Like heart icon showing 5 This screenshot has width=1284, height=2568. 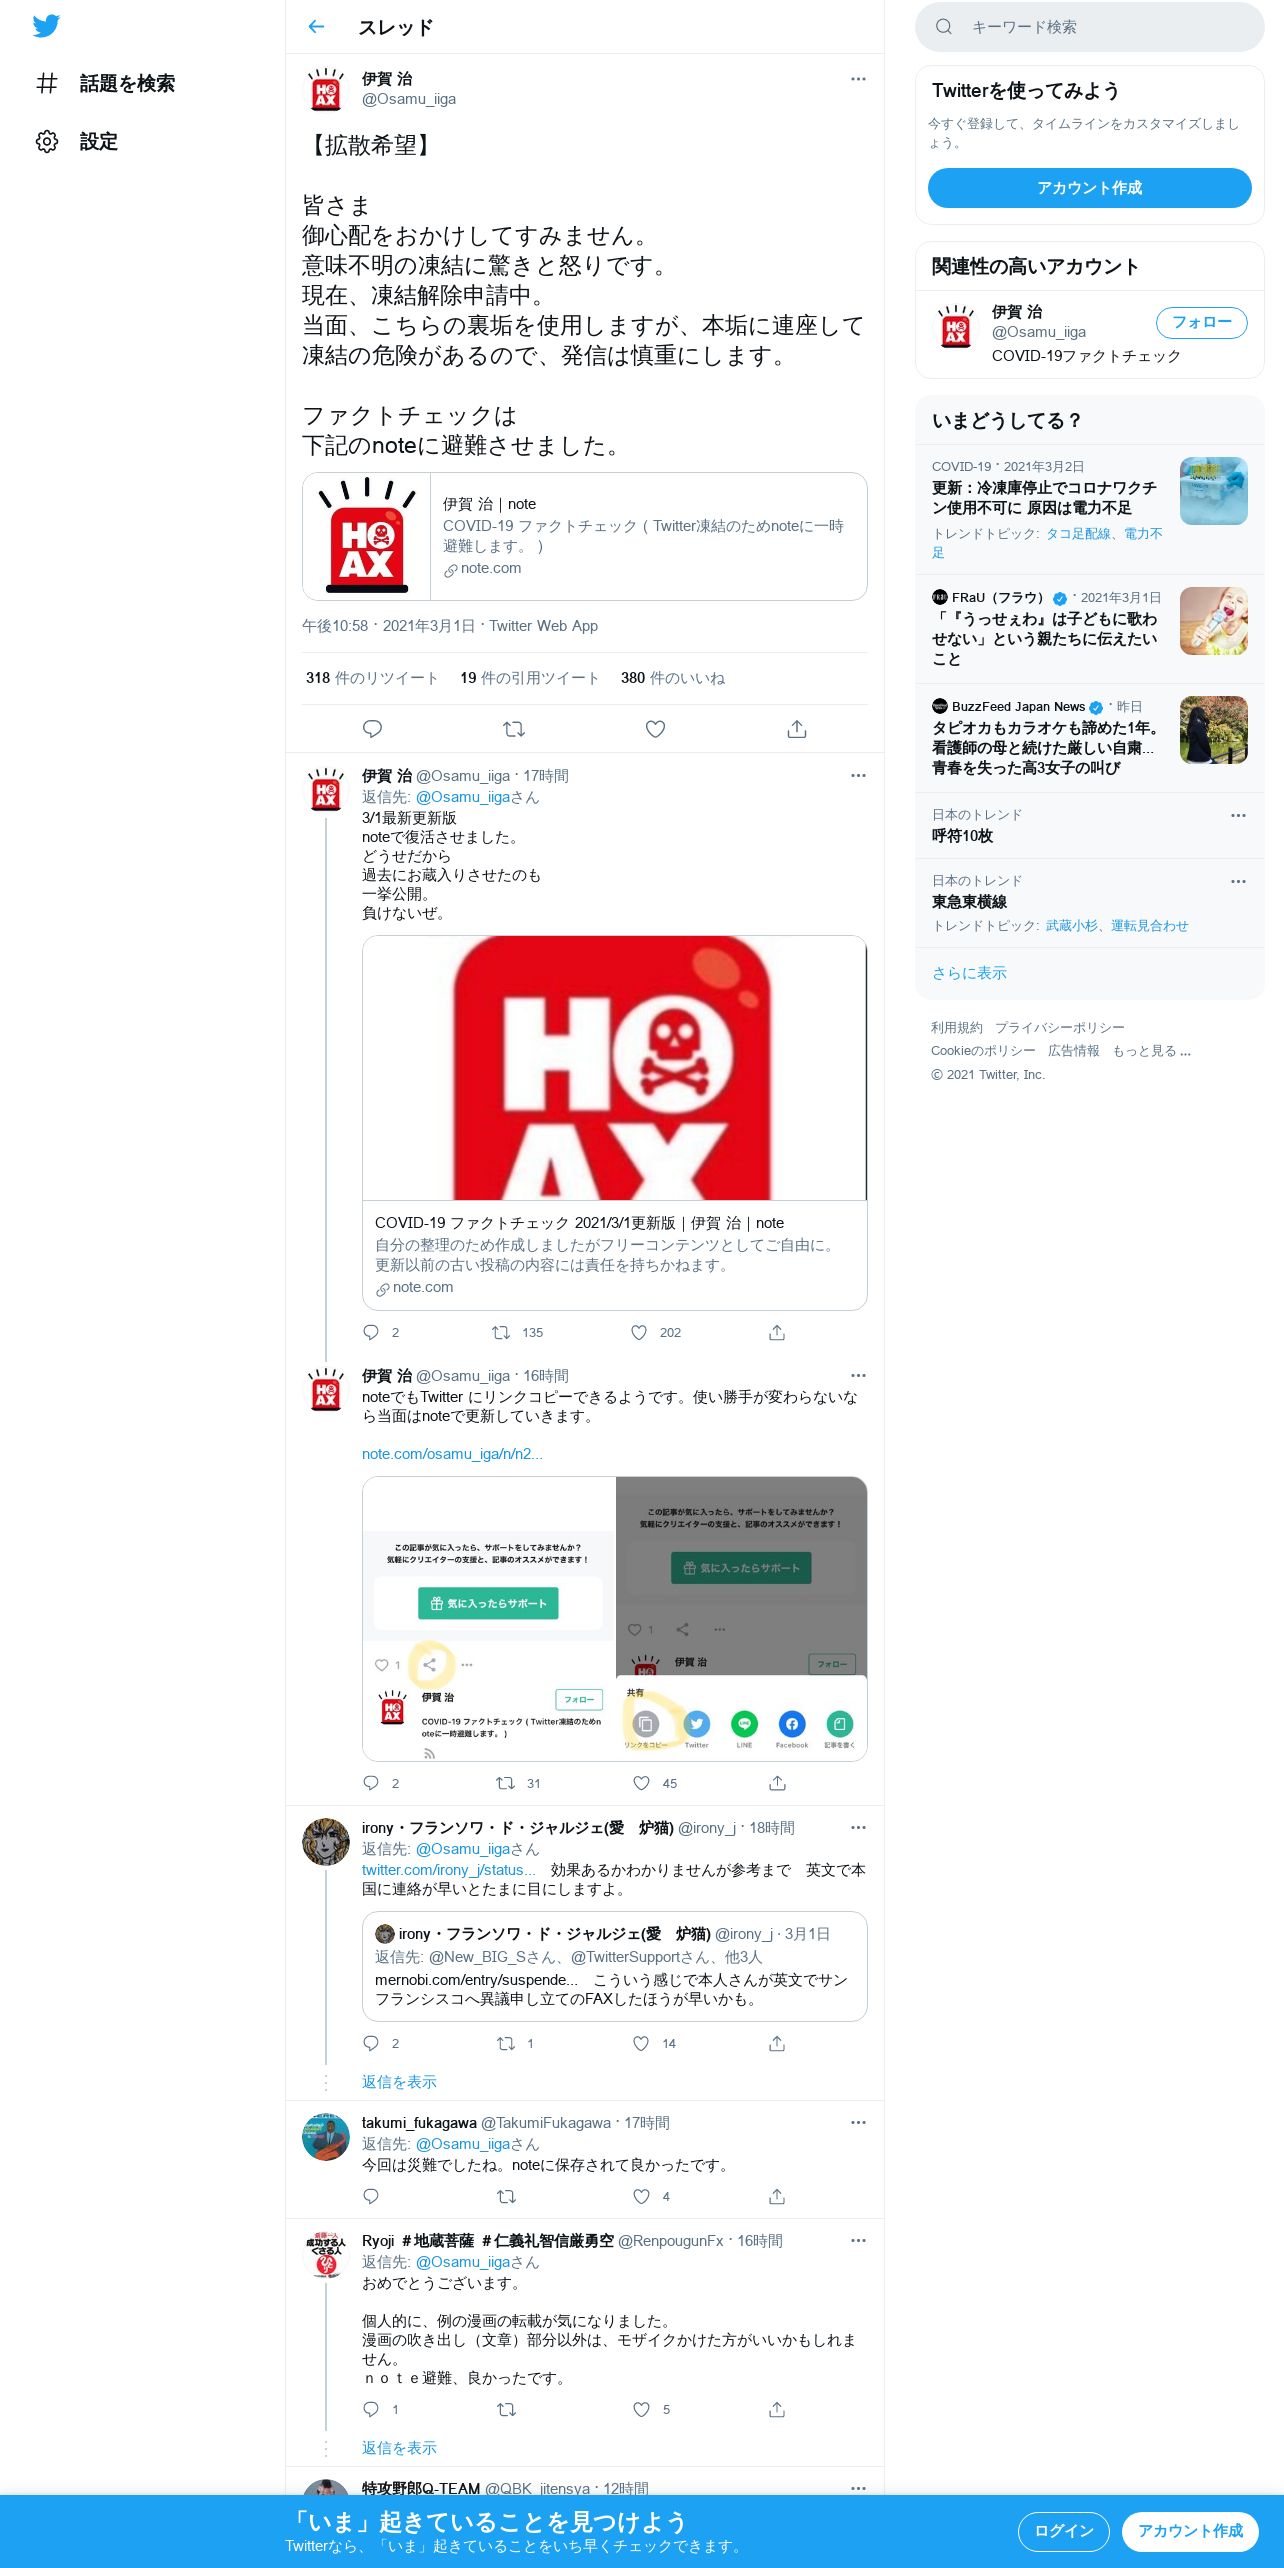tap(641, 2409)
